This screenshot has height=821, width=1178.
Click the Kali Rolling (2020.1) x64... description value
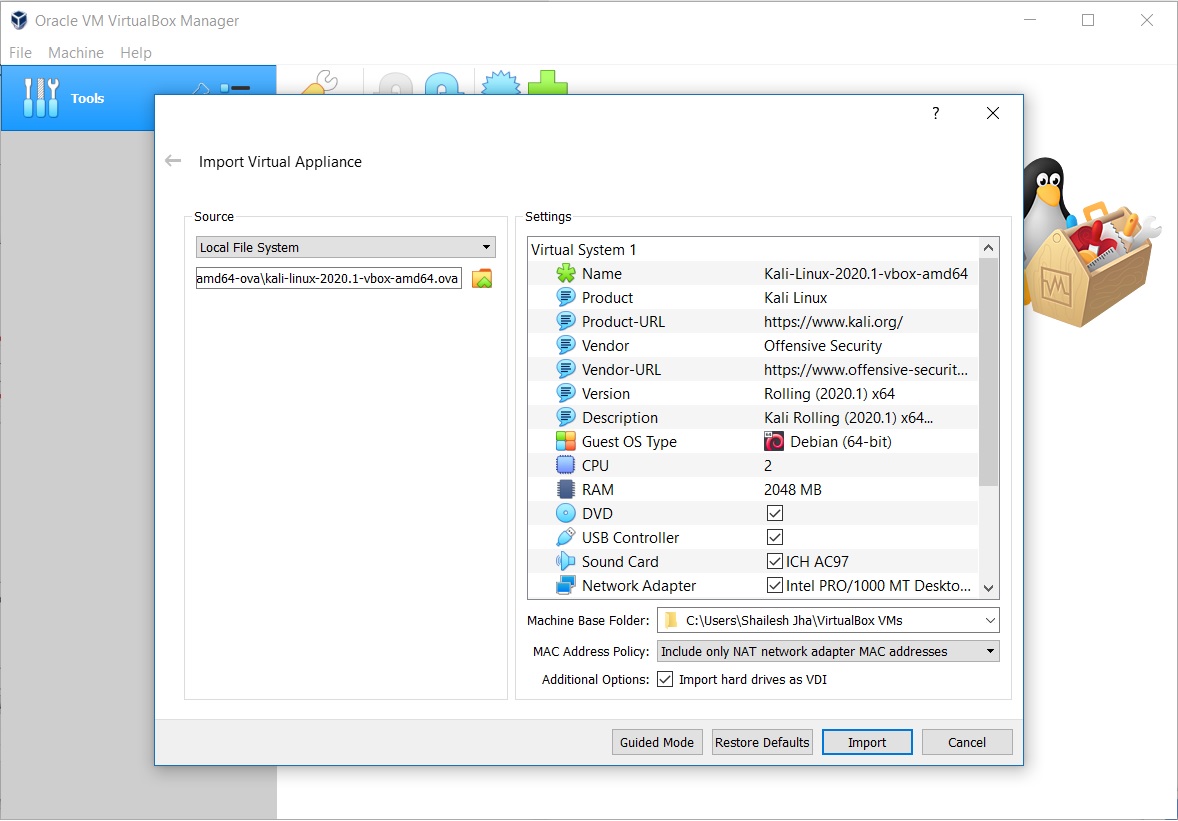click(x=848, y=418)
